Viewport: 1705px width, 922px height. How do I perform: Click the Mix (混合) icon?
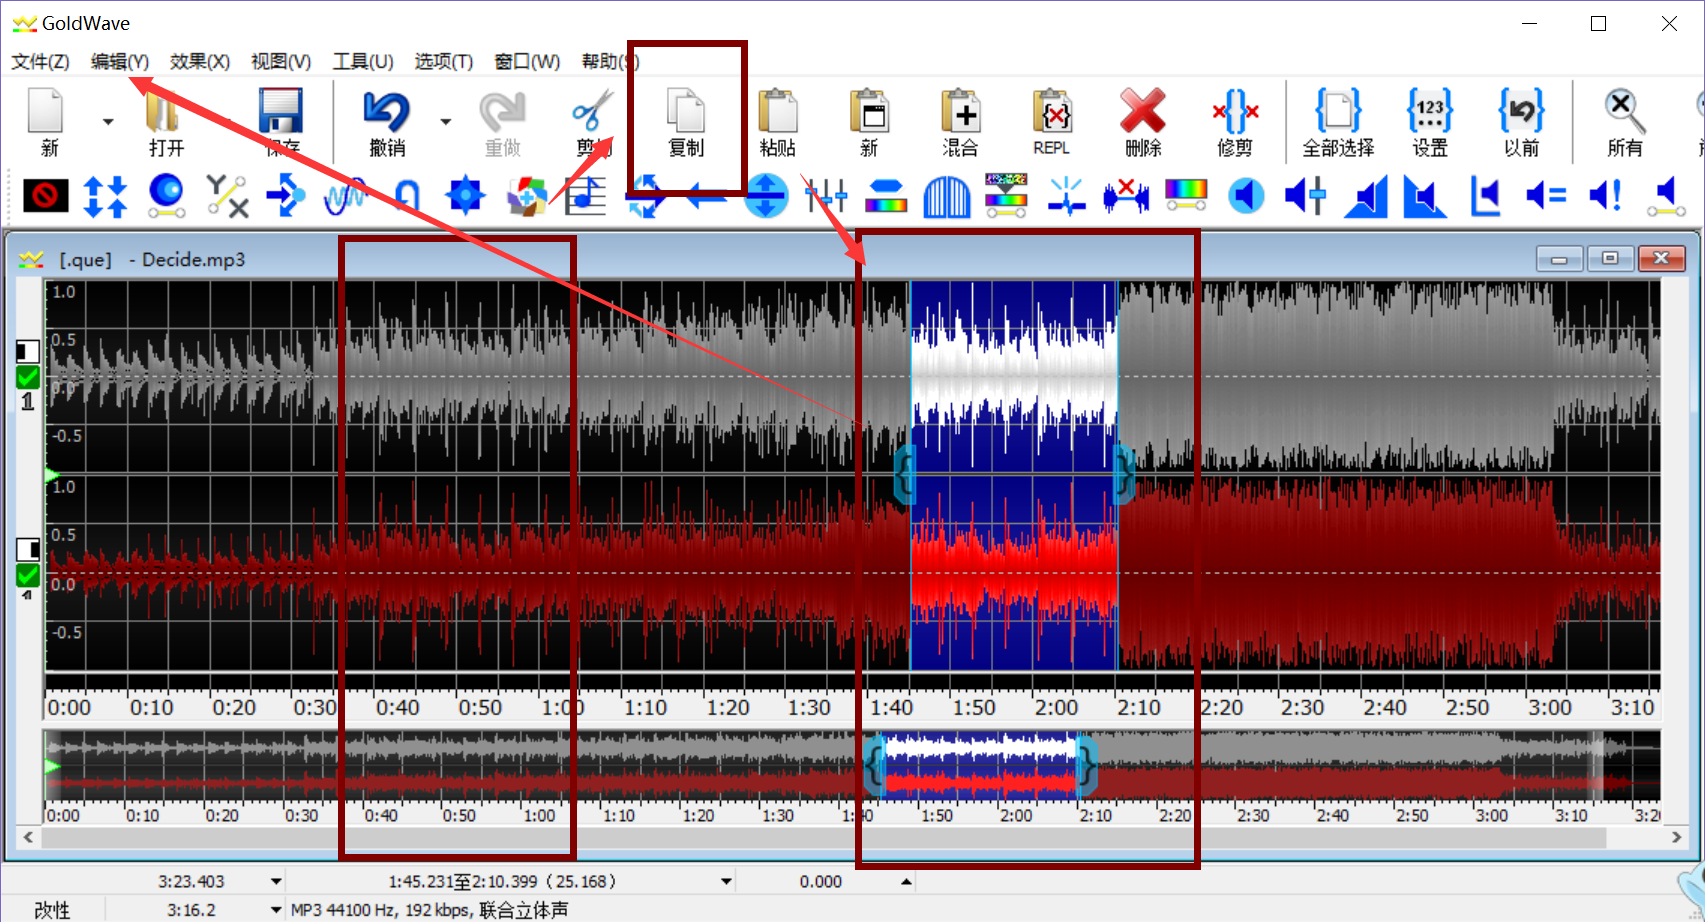click(x=960, y=120)
